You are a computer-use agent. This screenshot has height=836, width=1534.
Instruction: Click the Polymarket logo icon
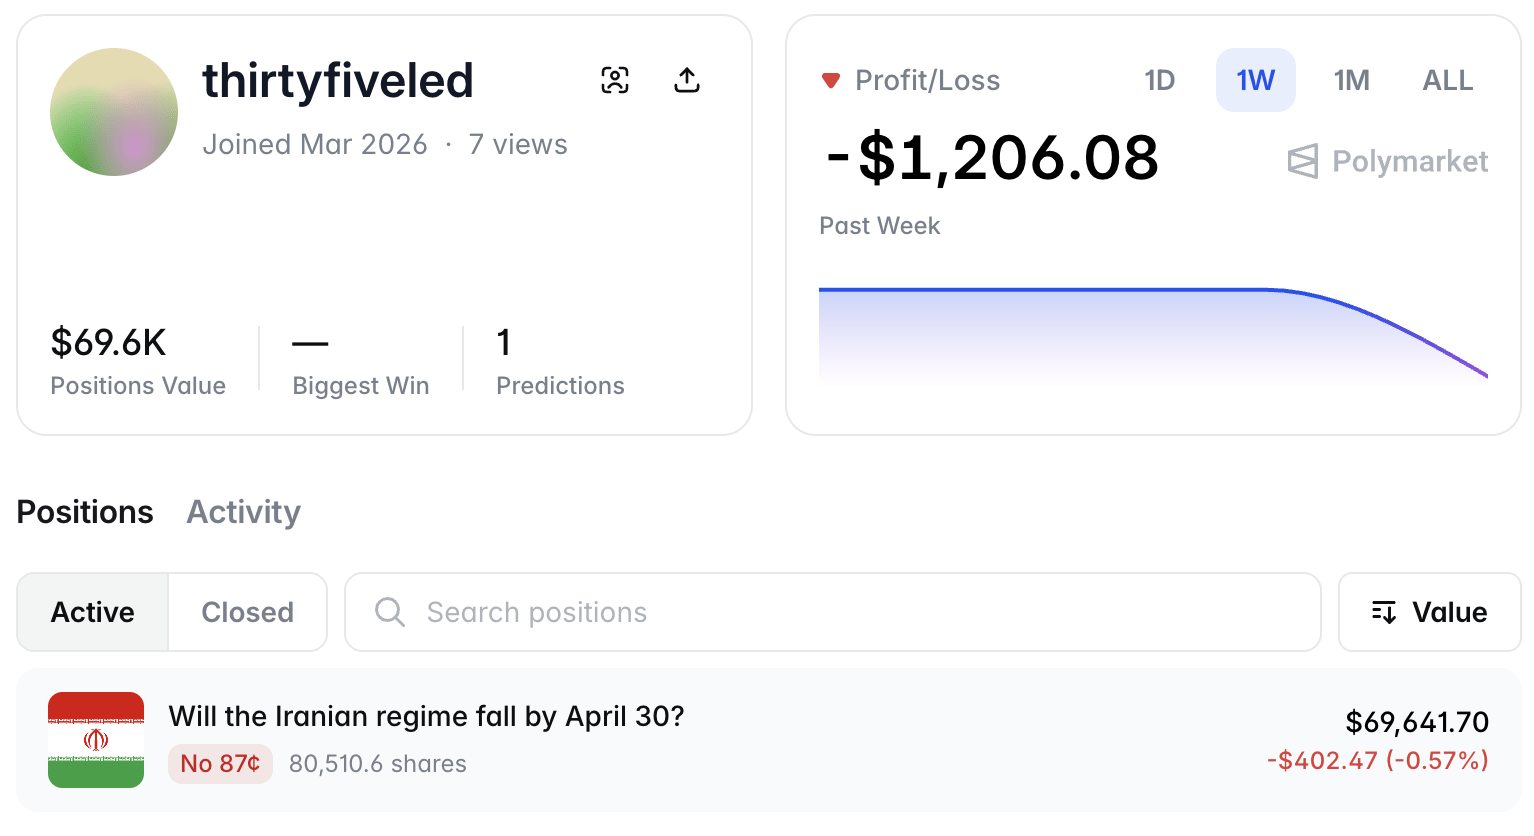[1303, 161]
